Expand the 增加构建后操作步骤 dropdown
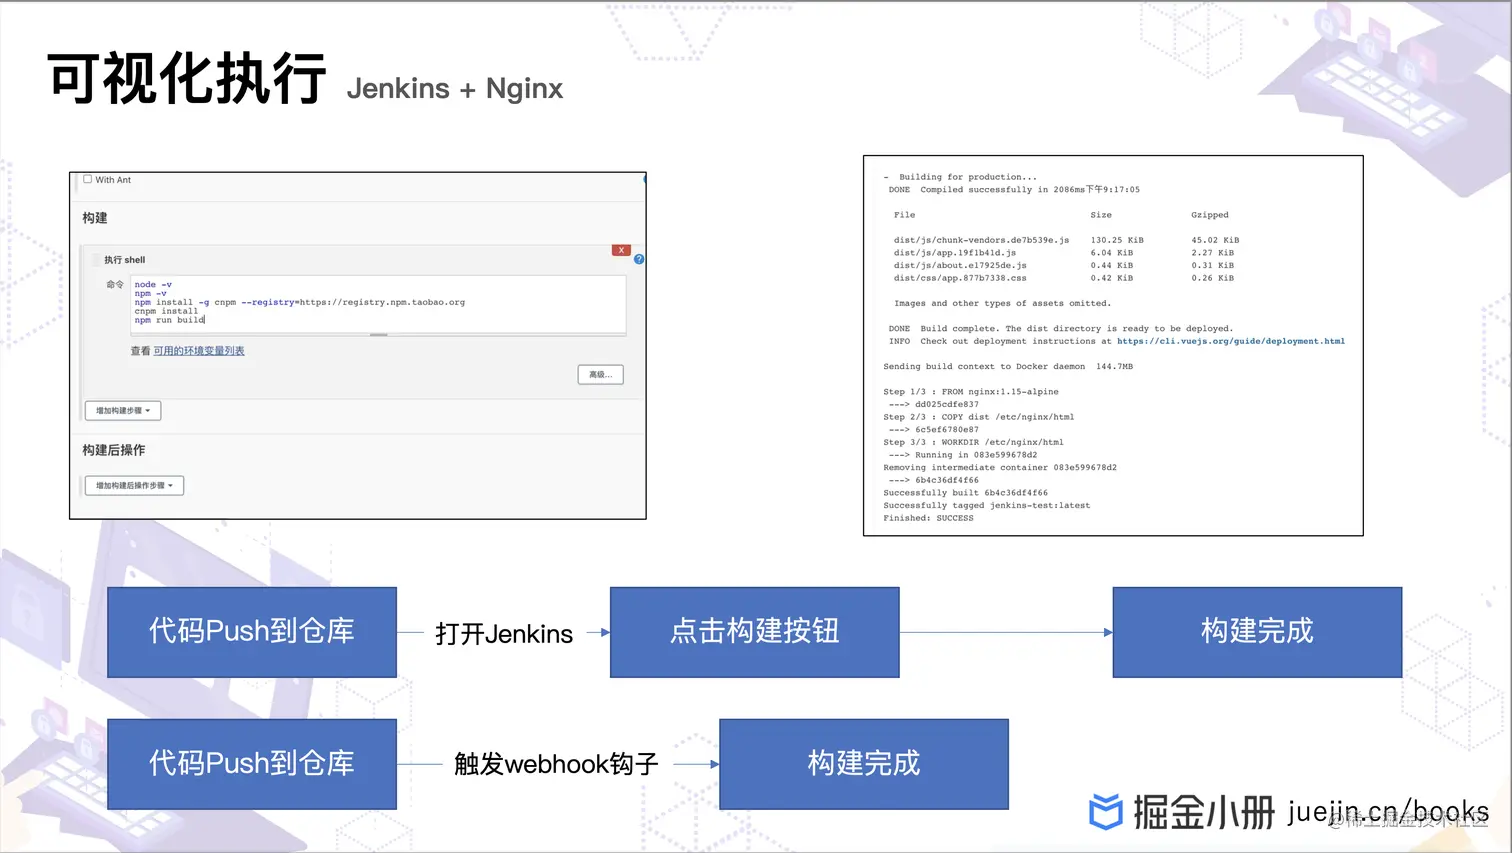The height and width of the screenshot is (853, 1512). click(134, 486)
